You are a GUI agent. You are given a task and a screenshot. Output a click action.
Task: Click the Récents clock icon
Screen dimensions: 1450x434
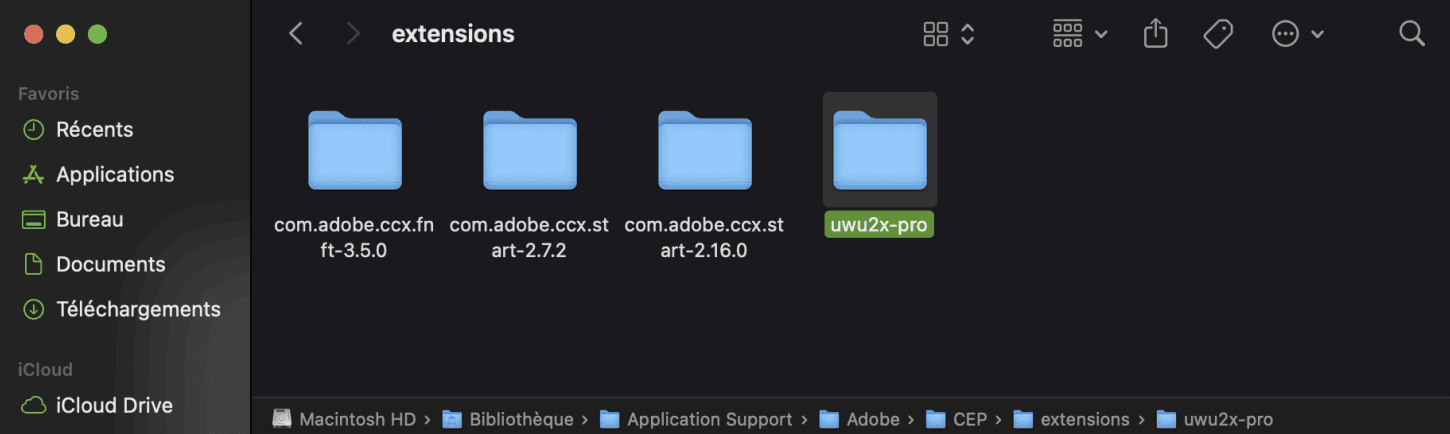point(33,129)
